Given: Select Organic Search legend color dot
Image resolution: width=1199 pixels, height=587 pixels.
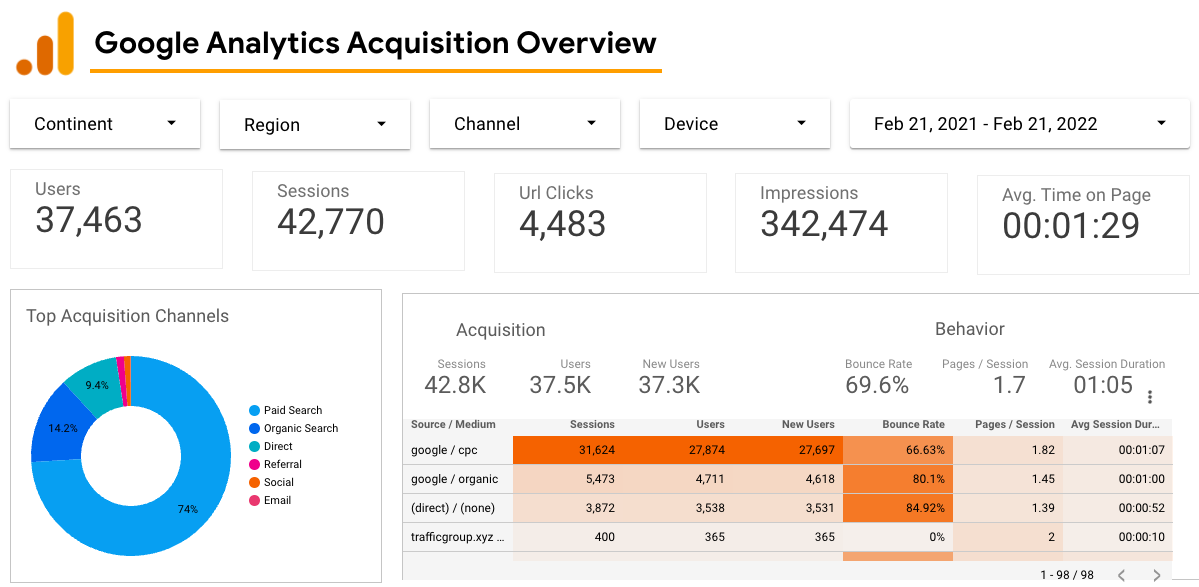Looking at the screenshot, I should (x=255, y=428).
